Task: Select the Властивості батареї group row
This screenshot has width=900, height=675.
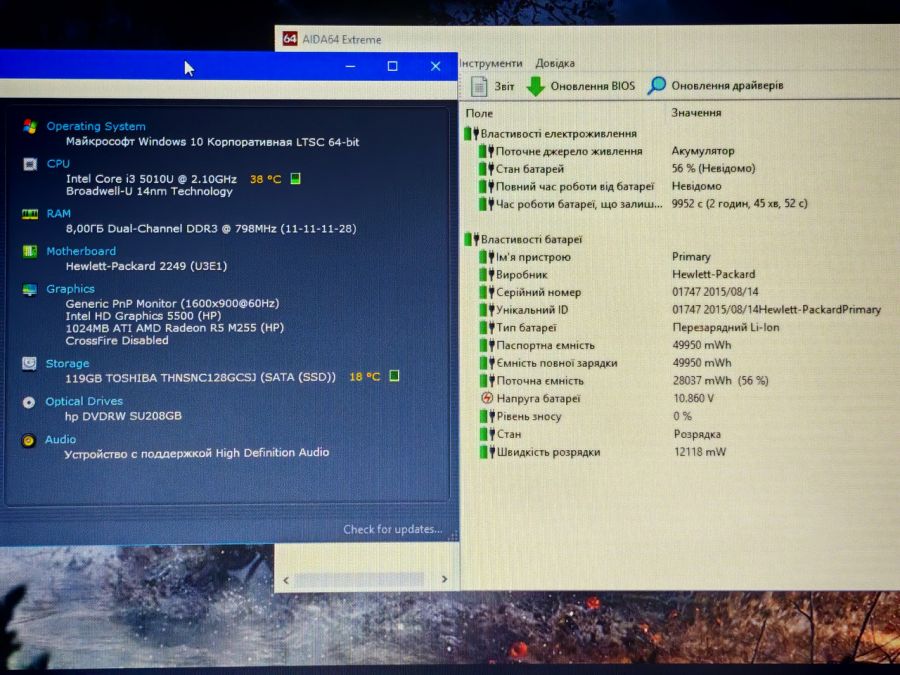Action: point(523,239)
